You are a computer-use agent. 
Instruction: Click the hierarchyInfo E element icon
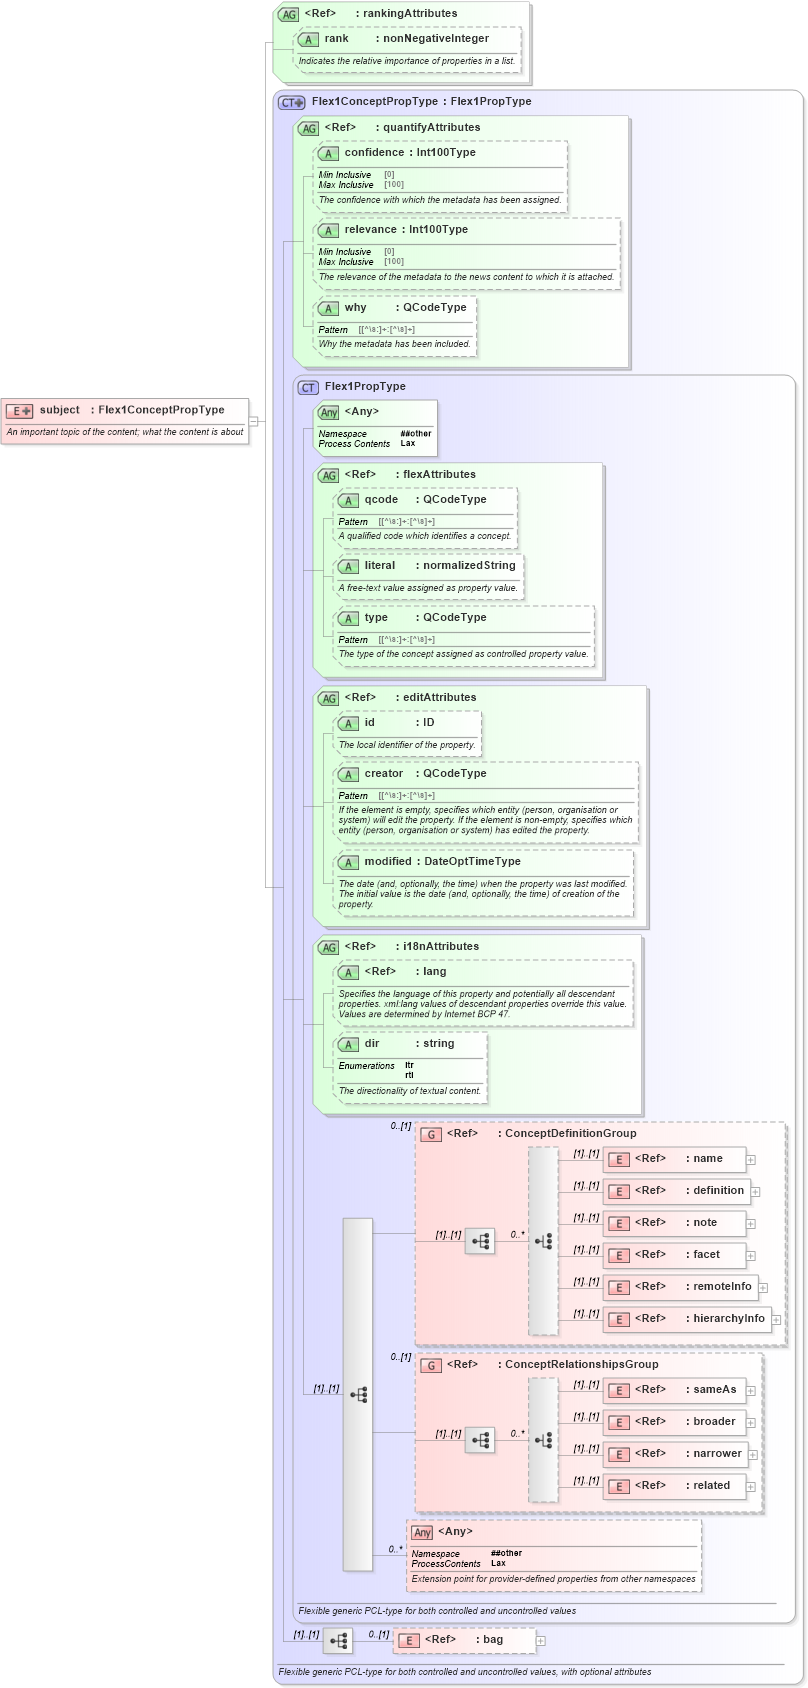click(619, 1320)
